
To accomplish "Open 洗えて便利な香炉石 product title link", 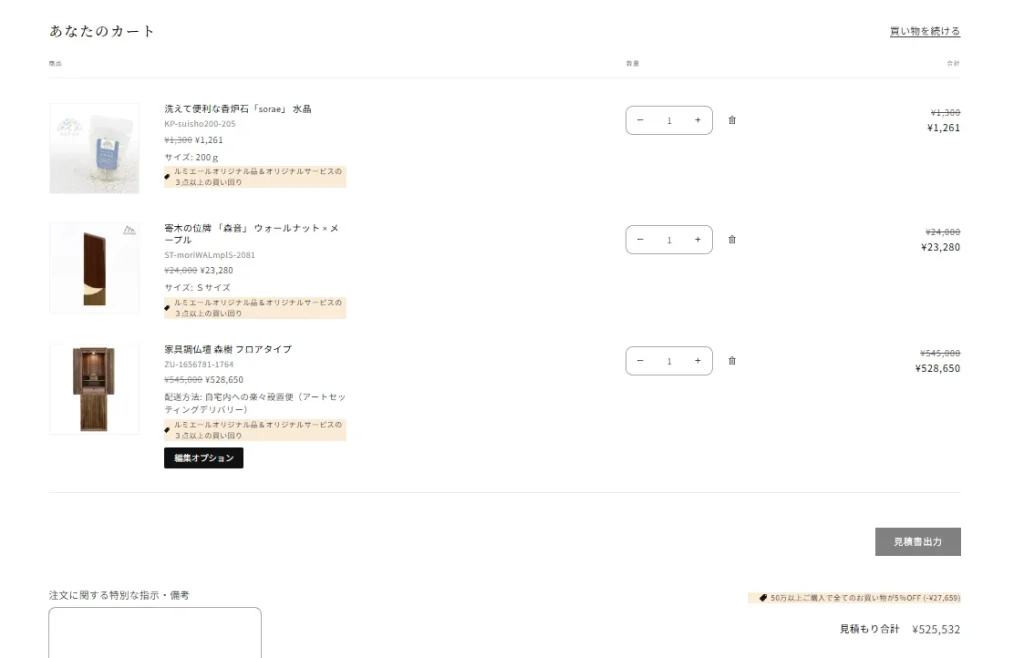I will (x=238, y=109).
